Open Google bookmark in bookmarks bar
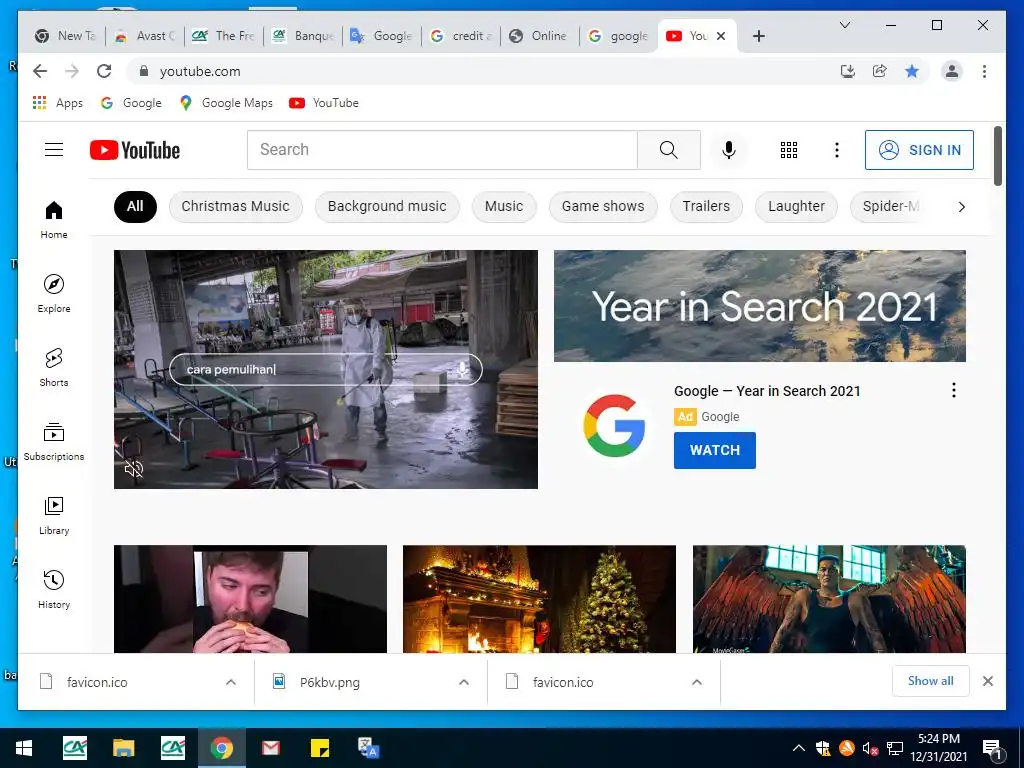The width and height of the screenshot is (1024, 768). pos(131,103)
